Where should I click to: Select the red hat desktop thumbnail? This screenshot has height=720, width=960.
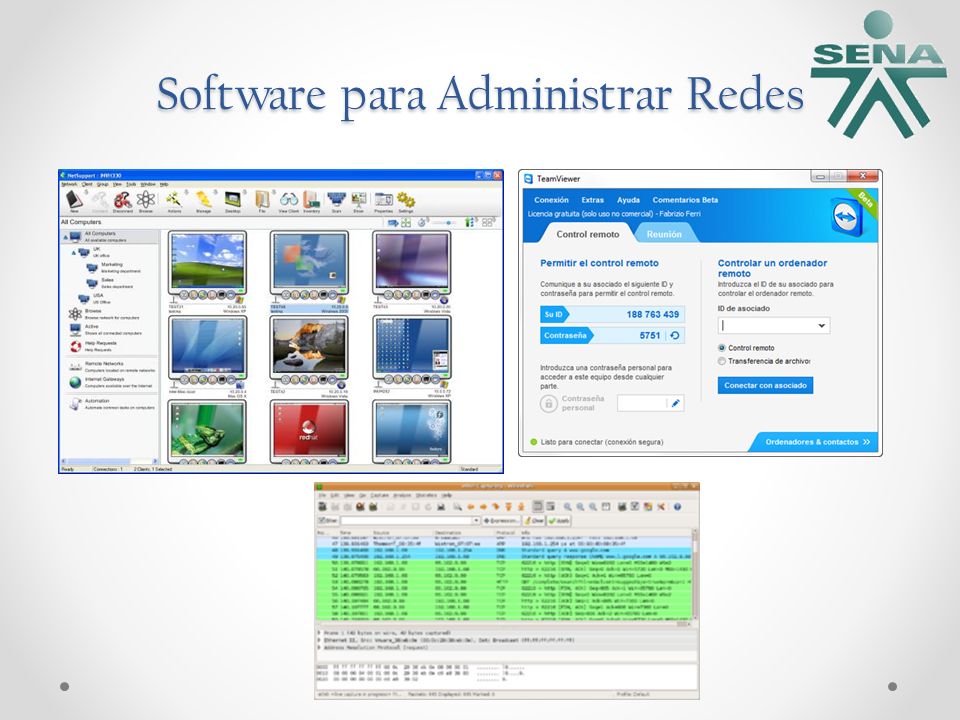[310, 430]
